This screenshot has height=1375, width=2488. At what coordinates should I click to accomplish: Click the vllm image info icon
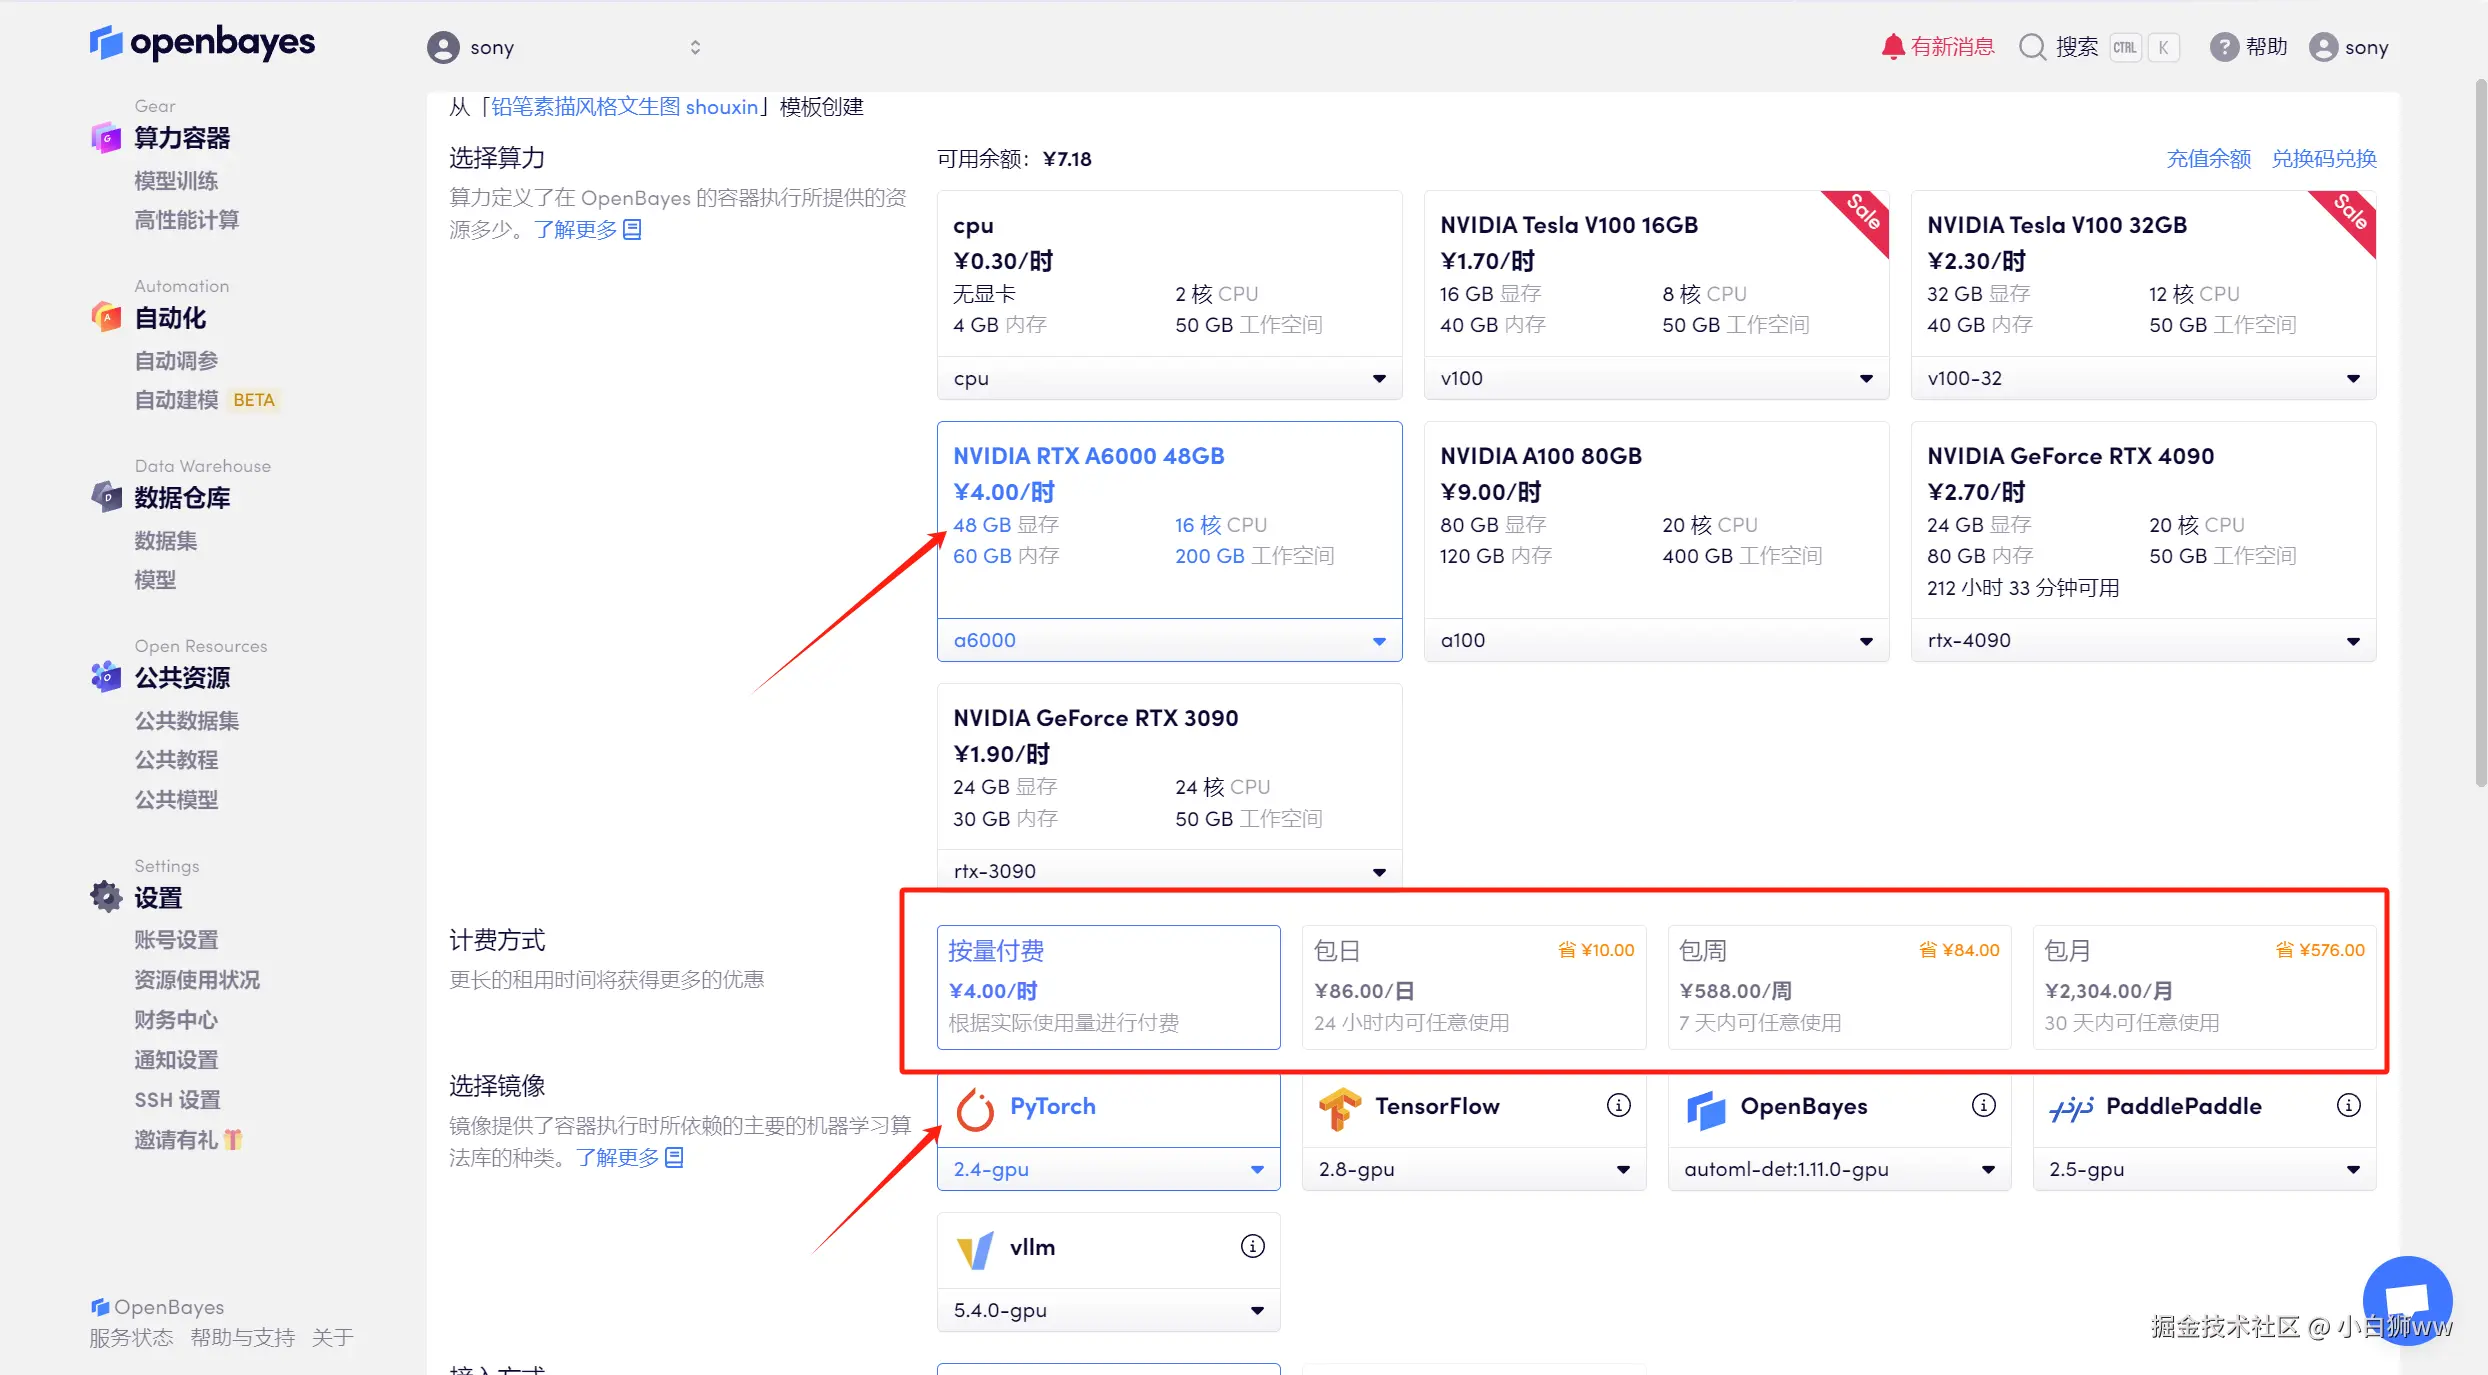1252,1246
